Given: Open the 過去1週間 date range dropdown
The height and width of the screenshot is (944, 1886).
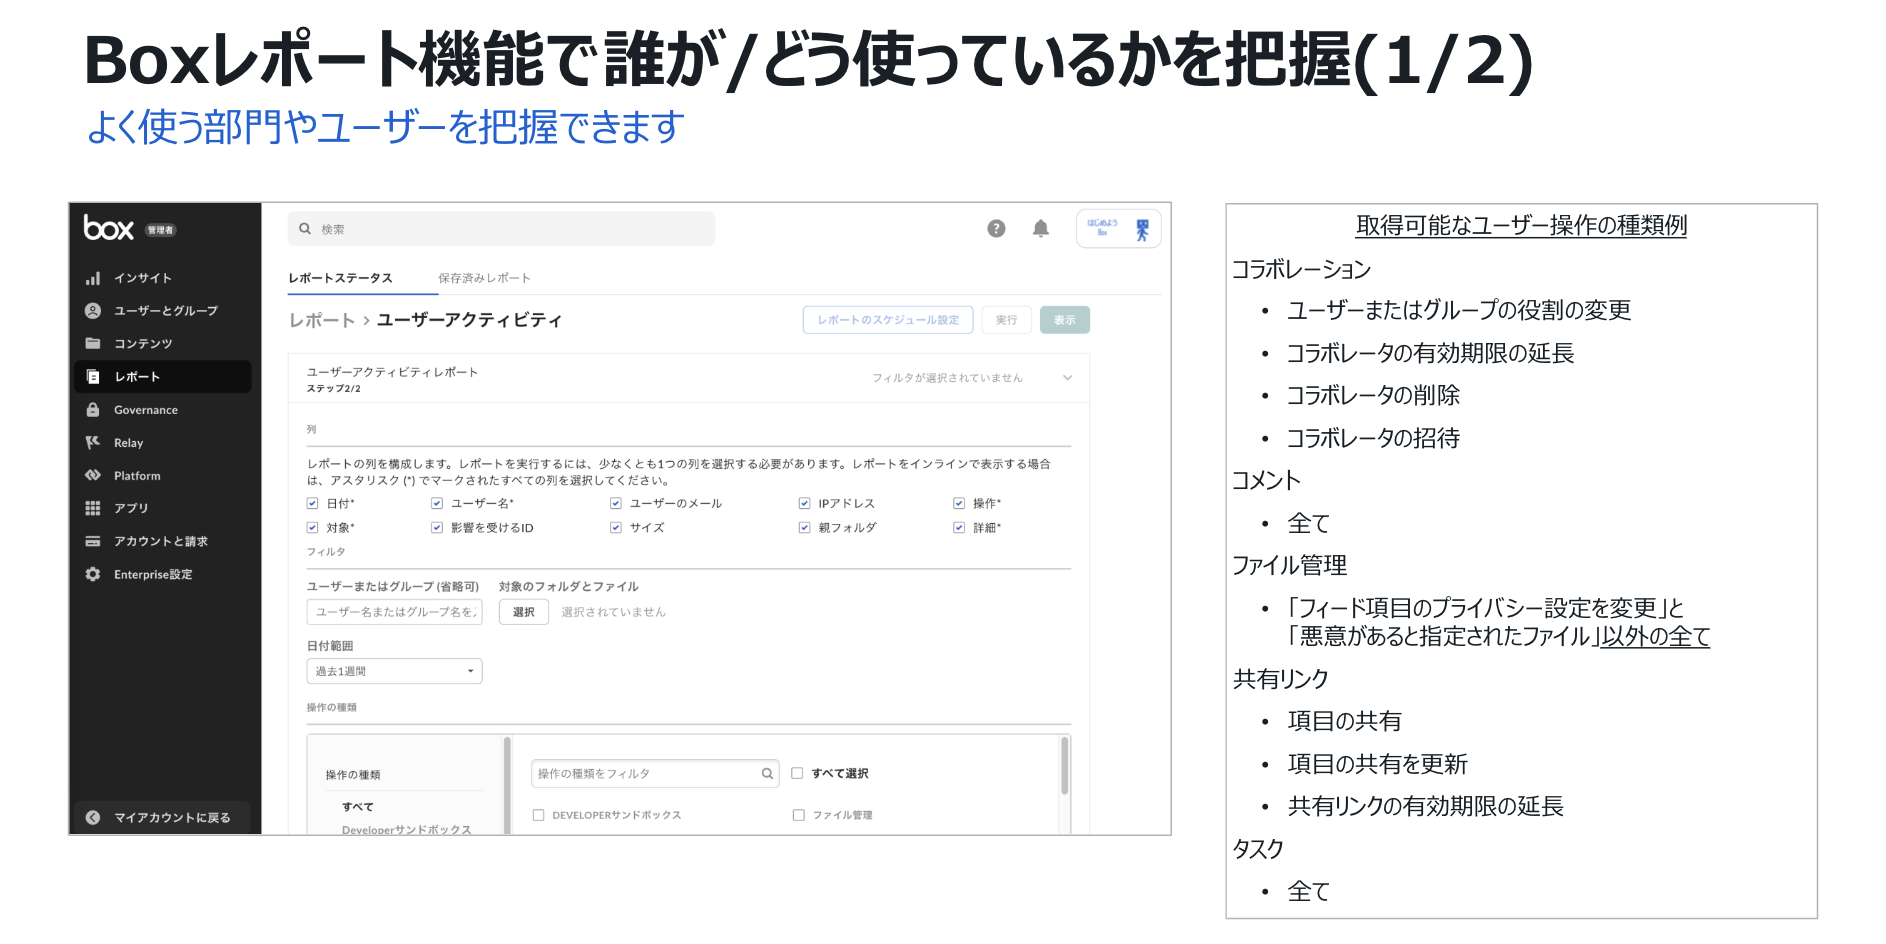Looking at the screenshot, I should coord(394,671).
